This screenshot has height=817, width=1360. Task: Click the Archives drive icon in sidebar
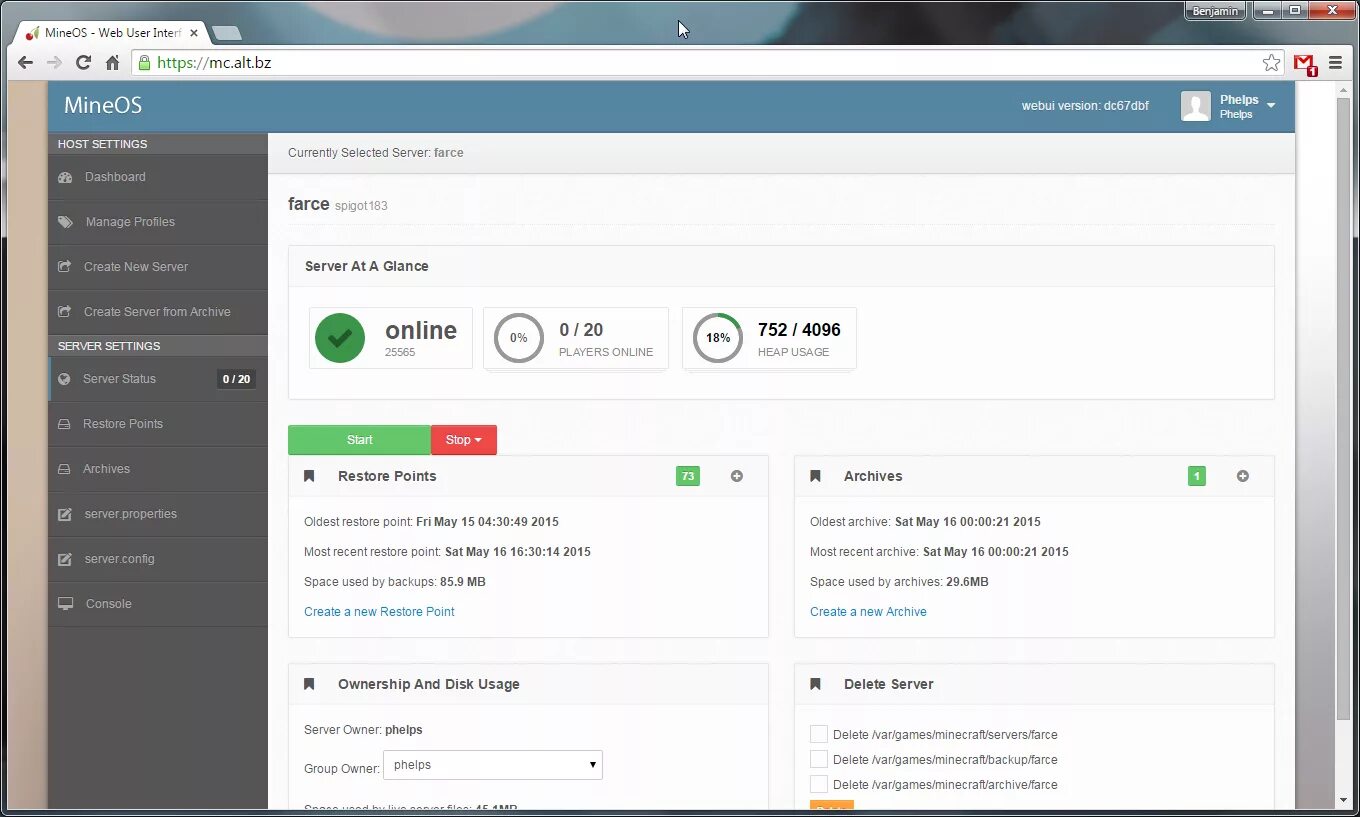click(x=64, y=469)
